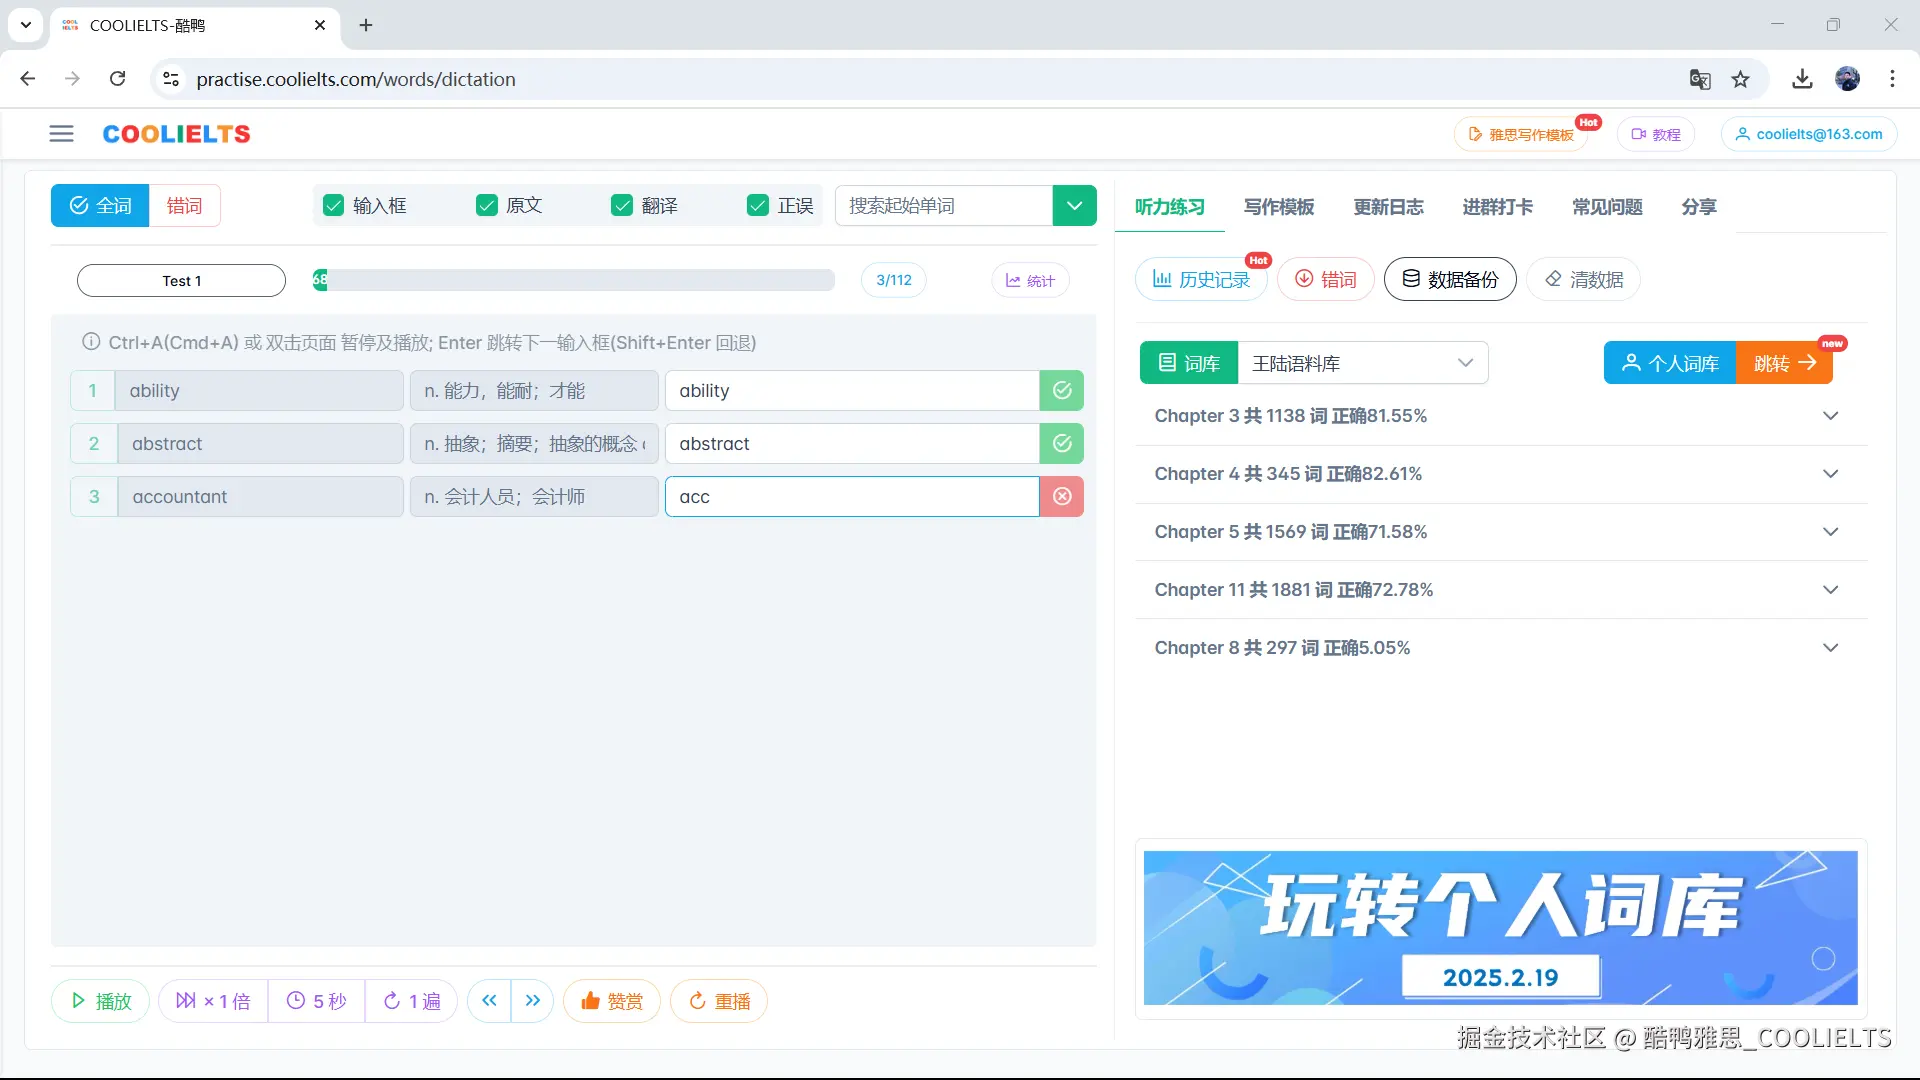Click the red error icon on row 3

pos(1062,497)
